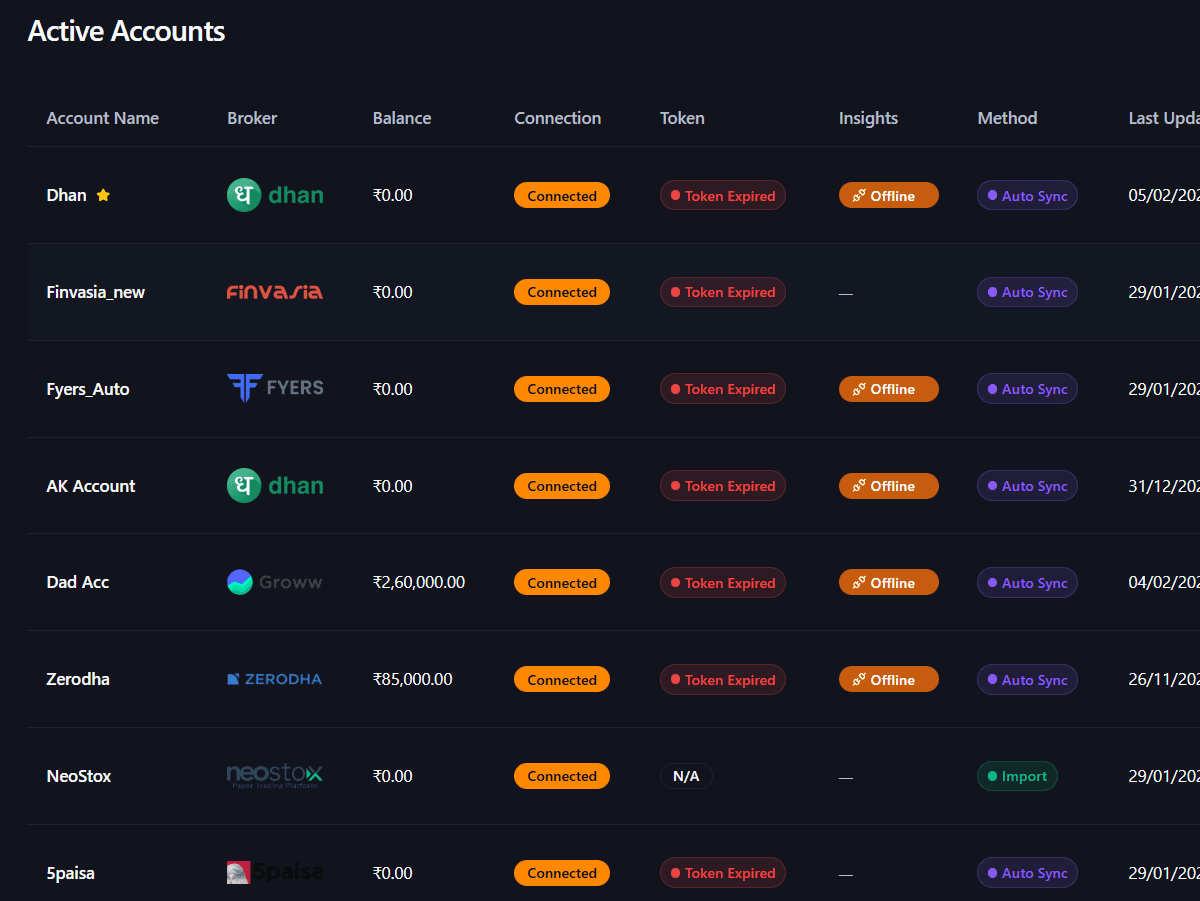
Task: Open the Import method badge for NeoStox
Action: 1017,775
